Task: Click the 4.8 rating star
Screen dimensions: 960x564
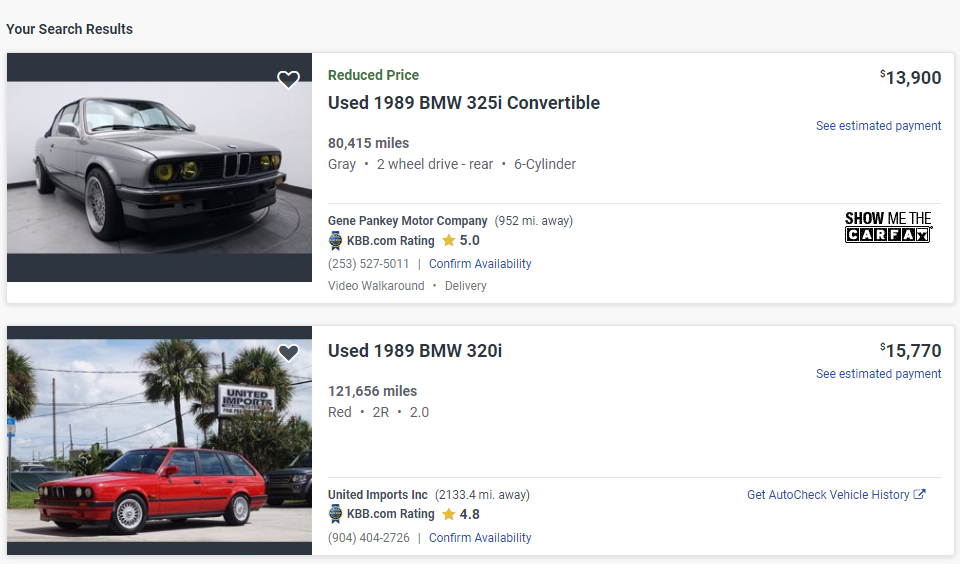Action: (449, 514)
